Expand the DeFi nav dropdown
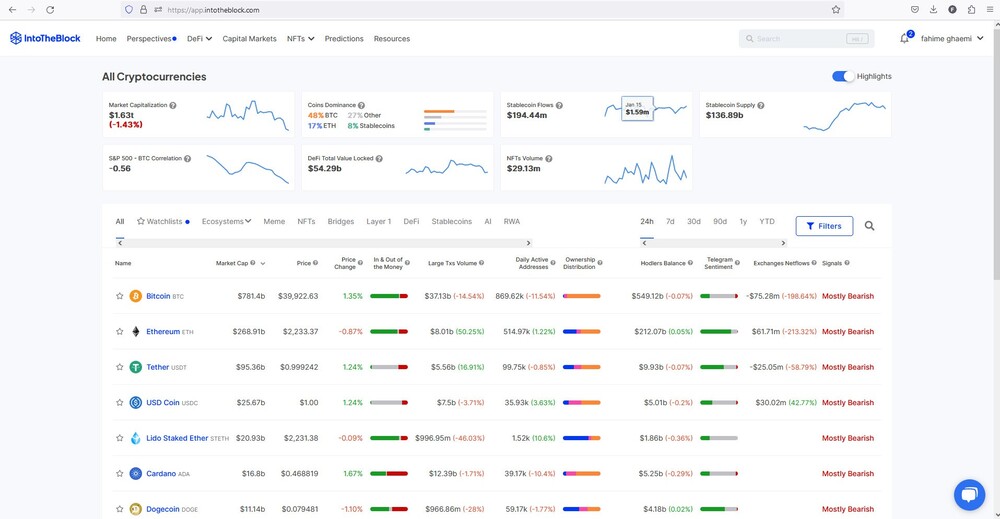1000x519 pixels. (x=200, y=39)
